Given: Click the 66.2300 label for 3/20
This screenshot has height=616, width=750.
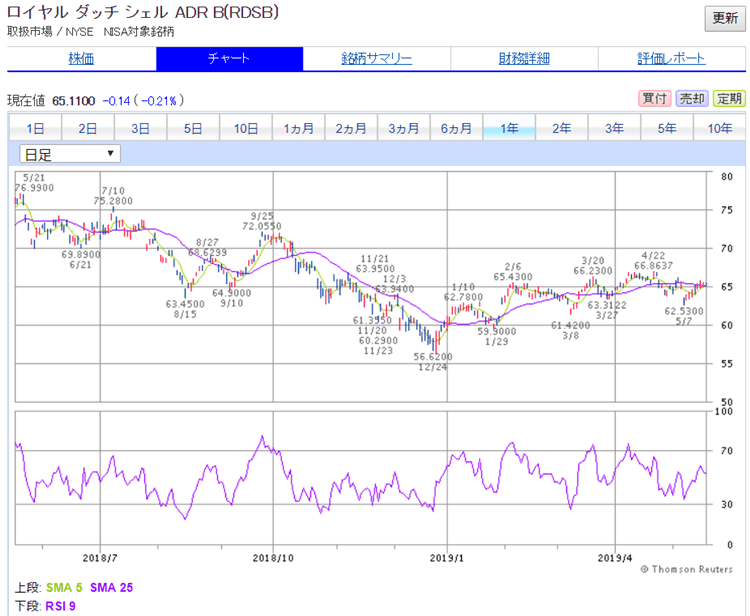Looking at the screenshot, I should [593, 271].
